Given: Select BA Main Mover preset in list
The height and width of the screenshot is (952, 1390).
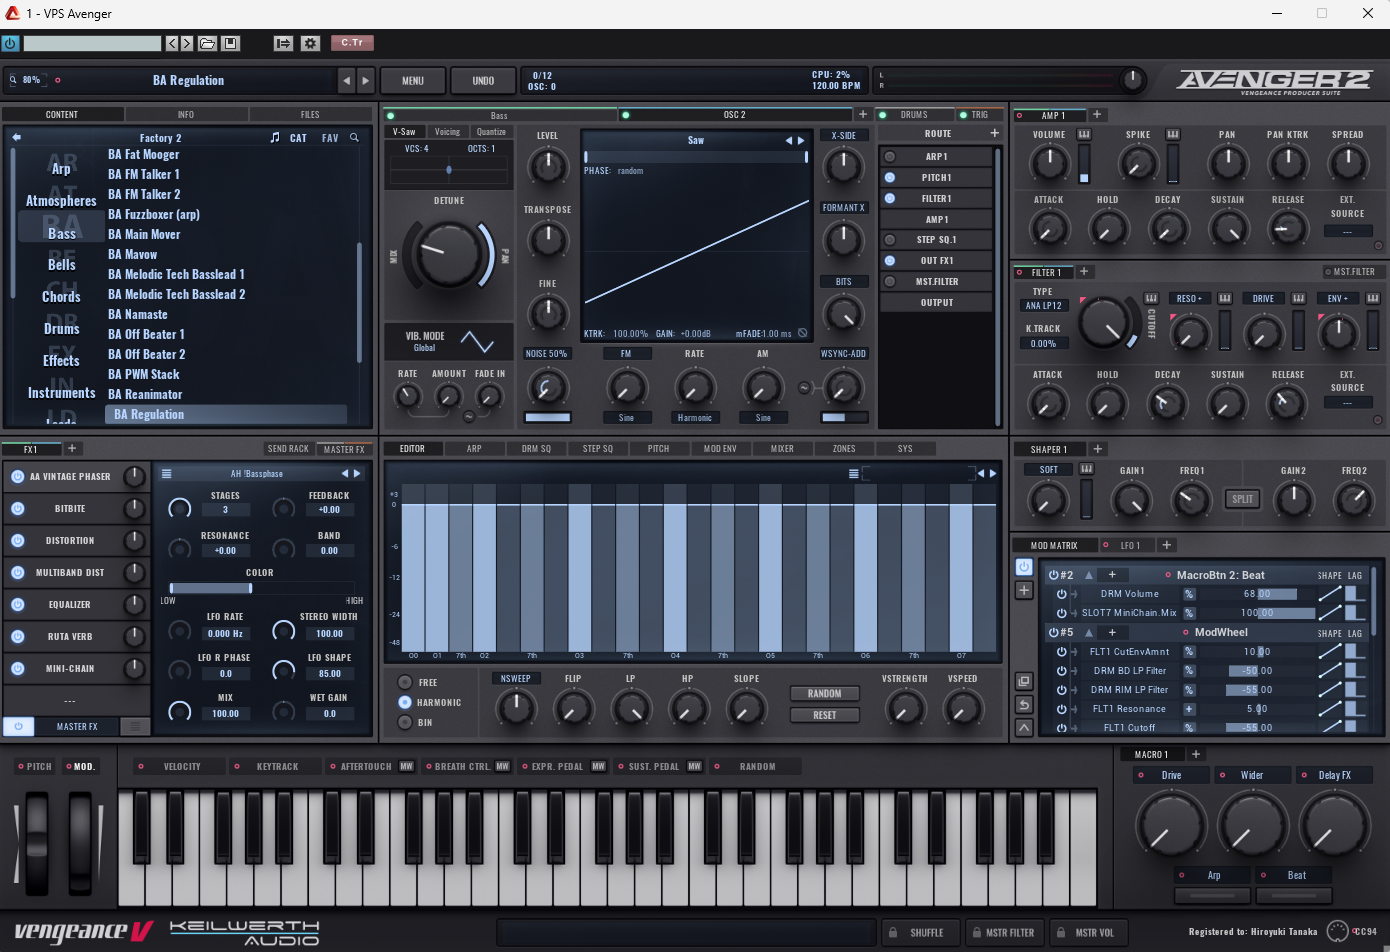Looking at the screenshot, I should click(x=144, y=234).
